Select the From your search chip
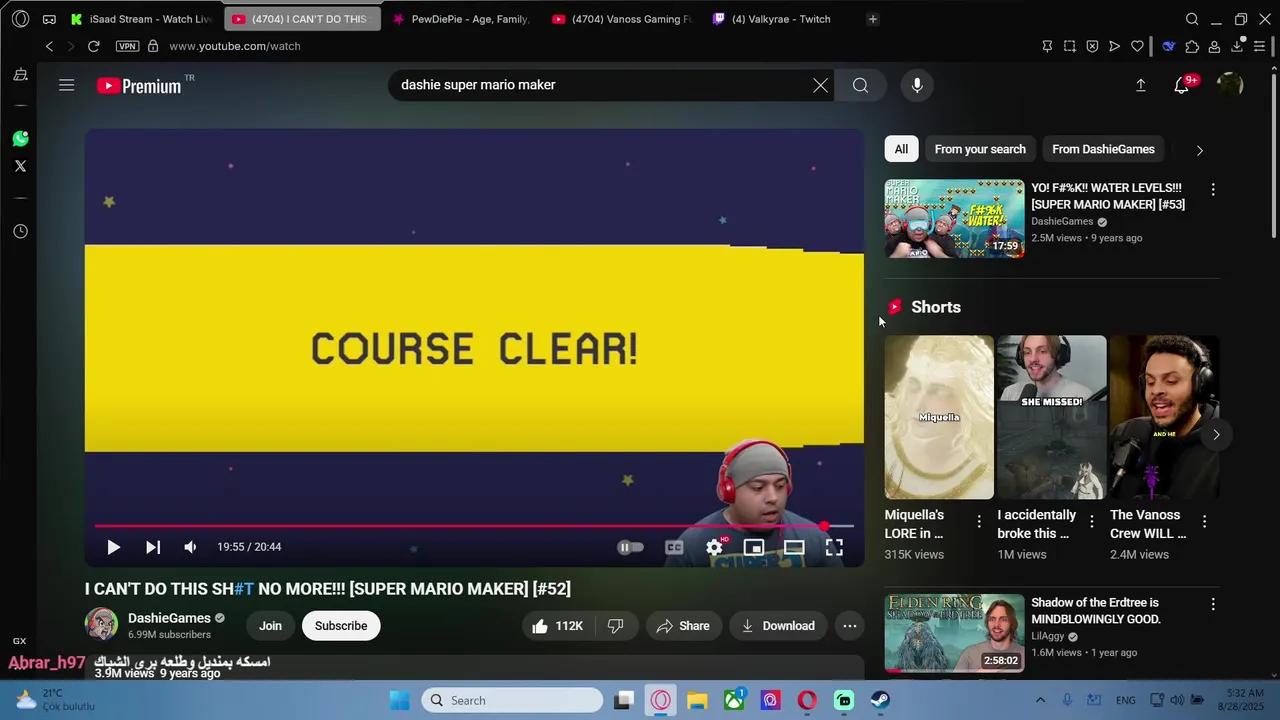This screenshot has height=720, width=1280. coord(980,149)
